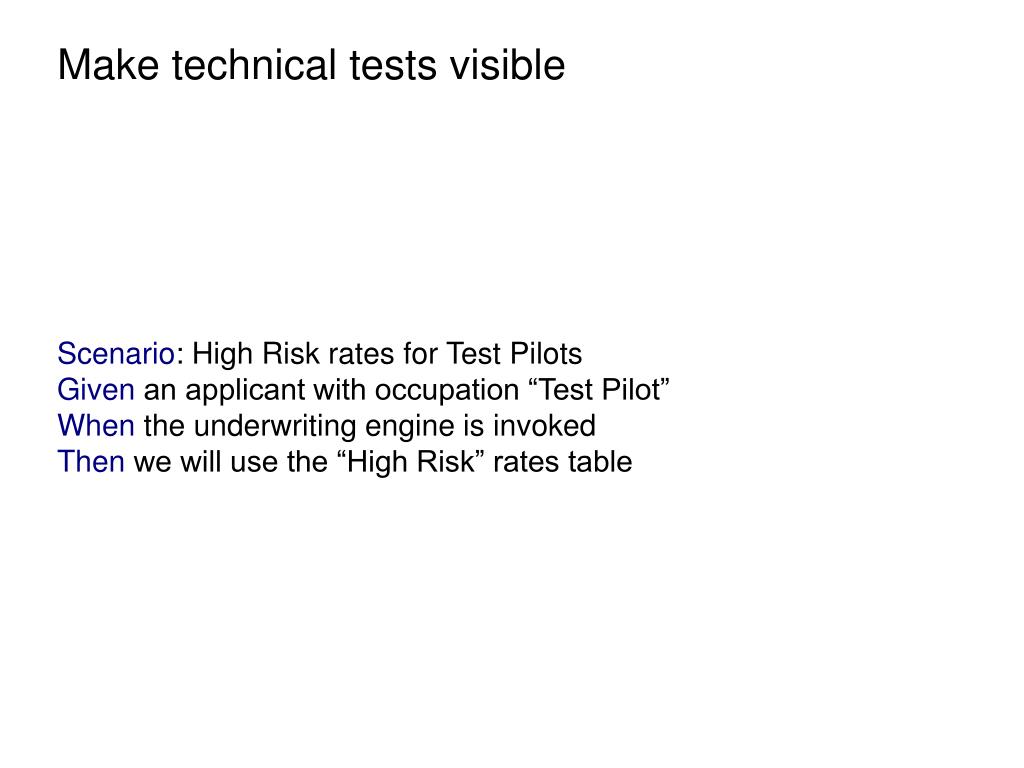Image resolution: width=1024 pixels, height=768 pixels.
Task: Select the blue "Scenario" keyword
Action: click(116, 353)
